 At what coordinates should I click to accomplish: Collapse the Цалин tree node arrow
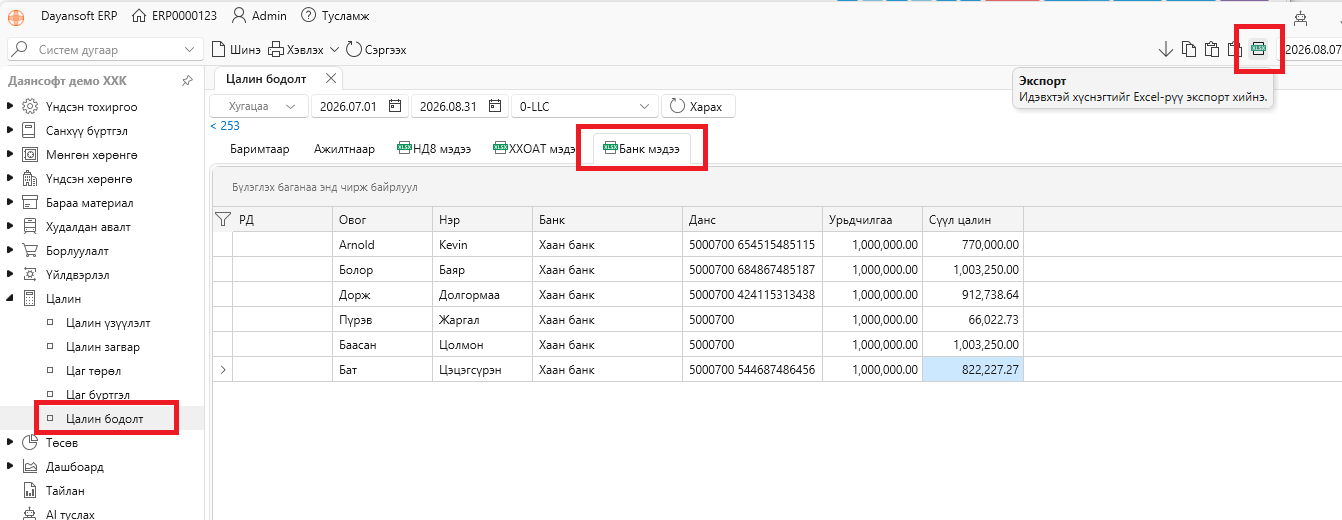point(10,299)
